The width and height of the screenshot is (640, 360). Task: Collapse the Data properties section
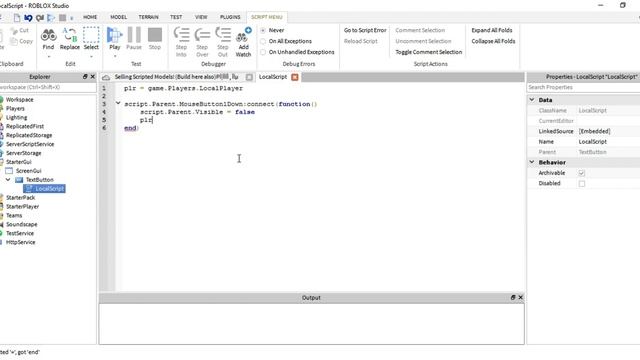[532, 100]
